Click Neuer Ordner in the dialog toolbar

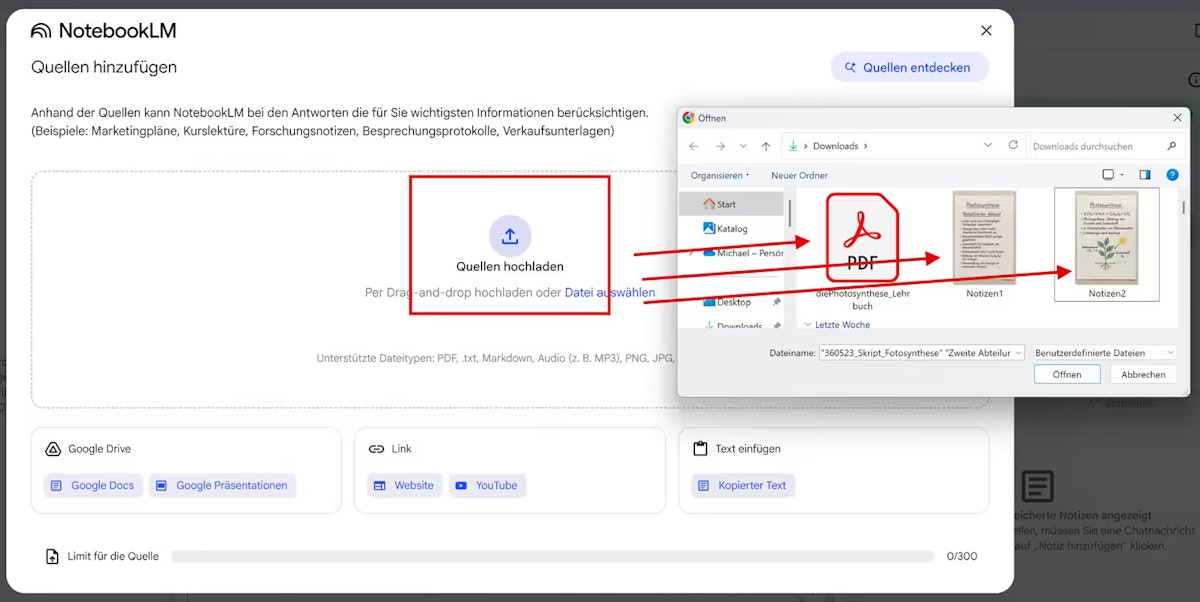click(800, 175)
